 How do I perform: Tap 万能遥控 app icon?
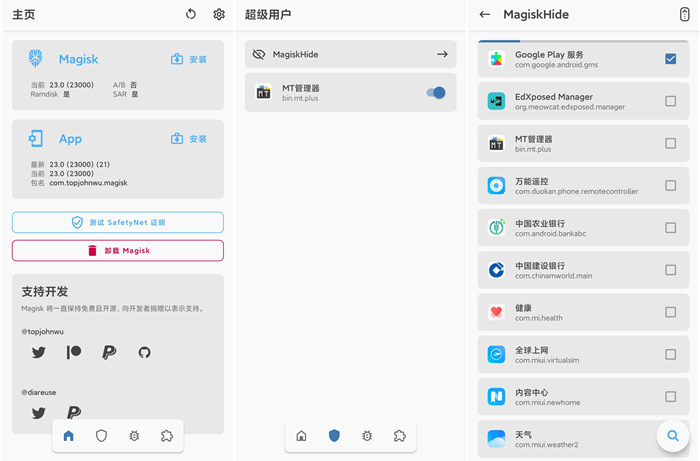click(496, 185)
